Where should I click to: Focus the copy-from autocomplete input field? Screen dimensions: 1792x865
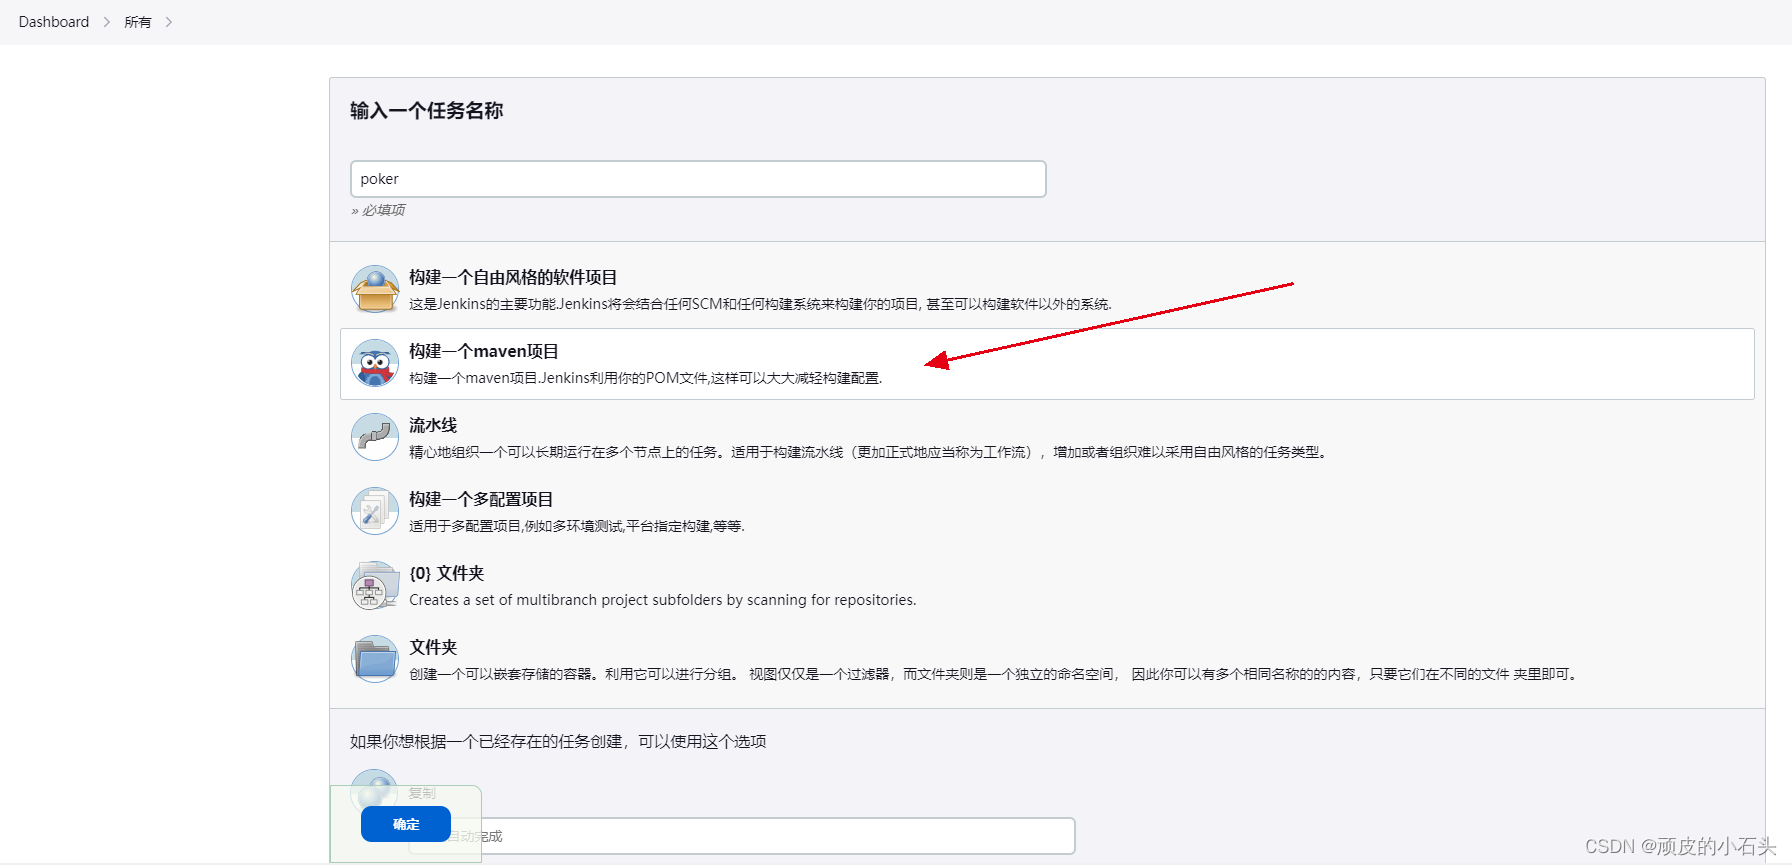(742, 836)
